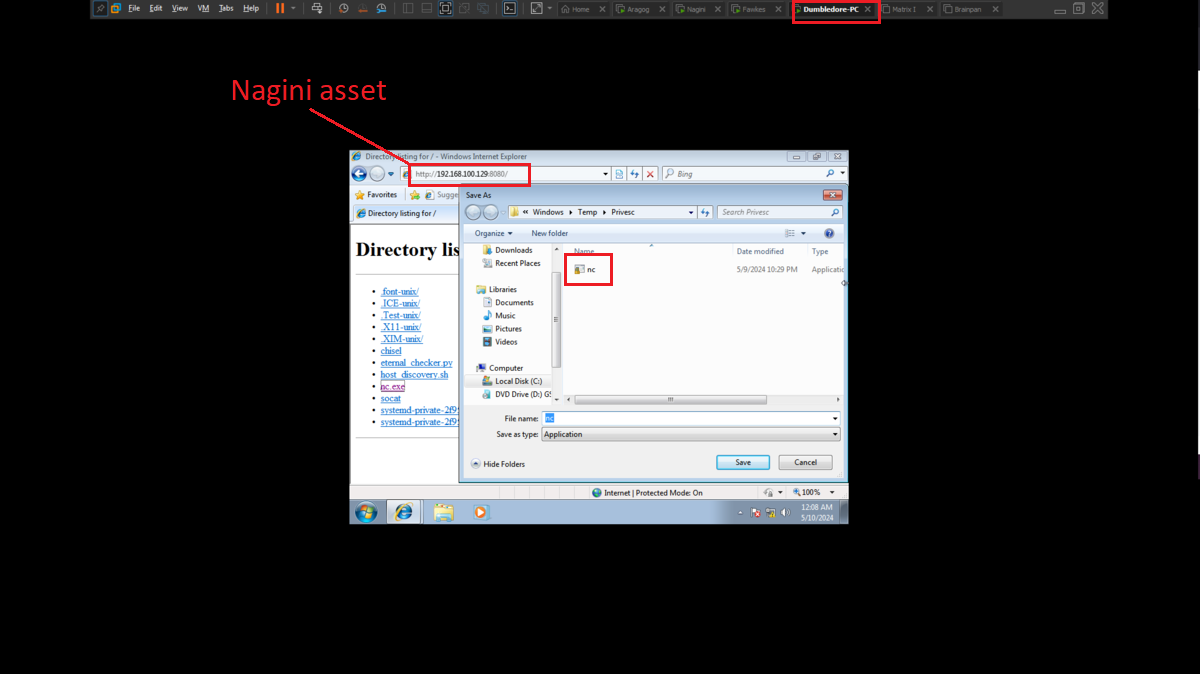
Task: Click the IE refresh icon
Action: (635, 174)
